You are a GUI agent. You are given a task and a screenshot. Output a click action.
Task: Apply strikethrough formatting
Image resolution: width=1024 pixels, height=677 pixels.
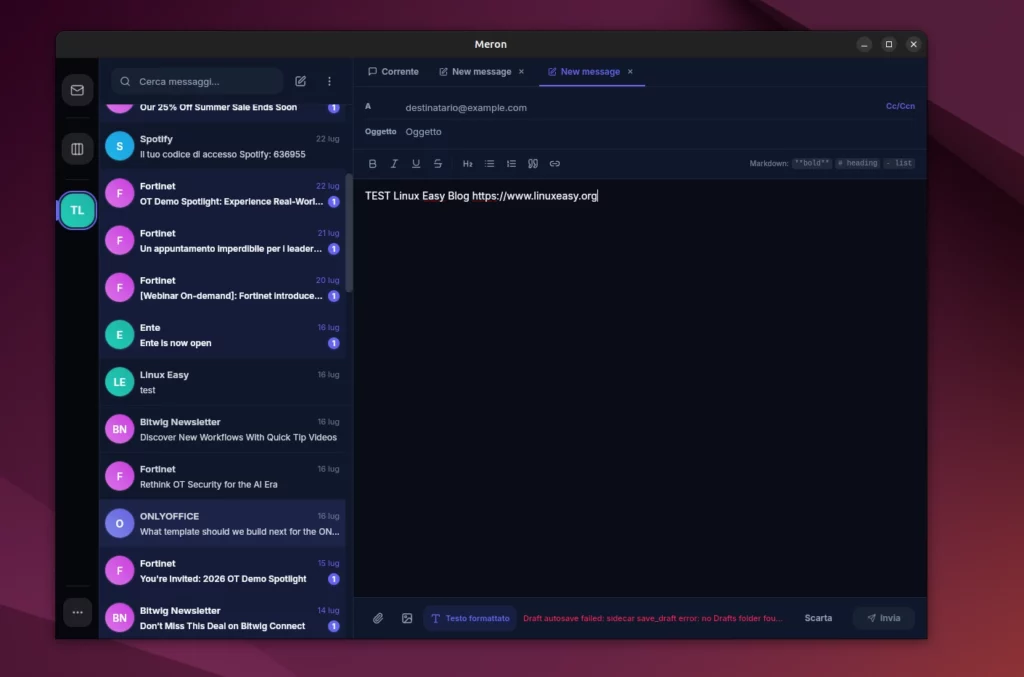[438, 164]
